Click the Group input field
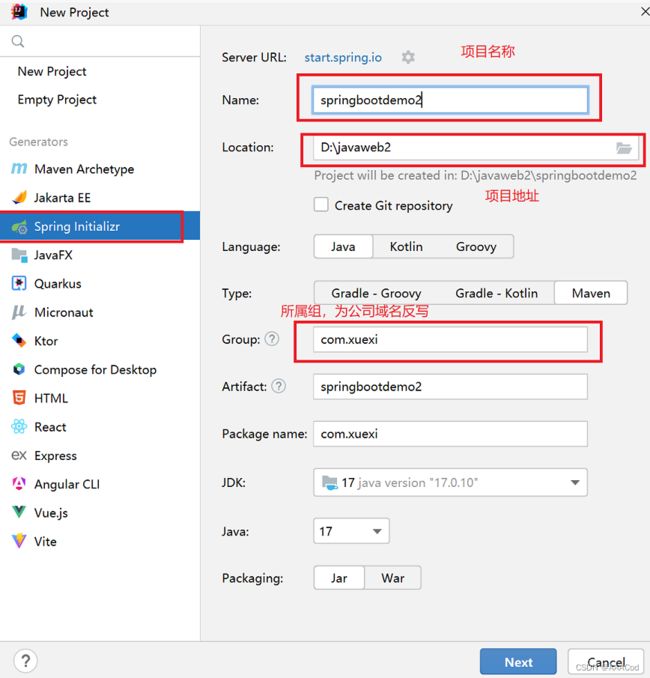Image resolution: width=650 pixels, height=678 pixels. (x=450, y=339)
